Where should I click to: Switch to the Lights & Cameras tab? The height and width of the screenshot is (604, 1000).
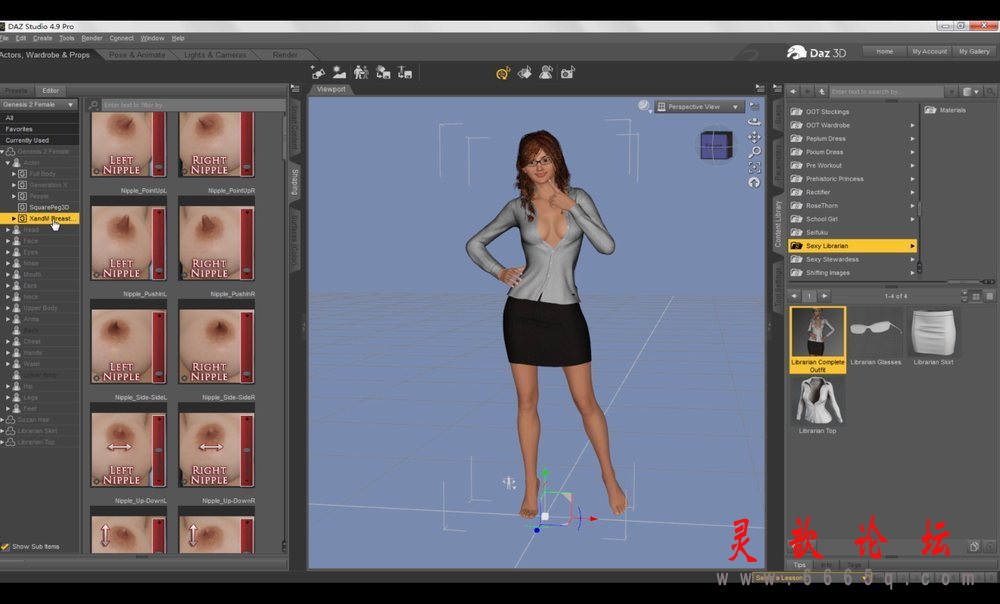(x=215, y=55)
